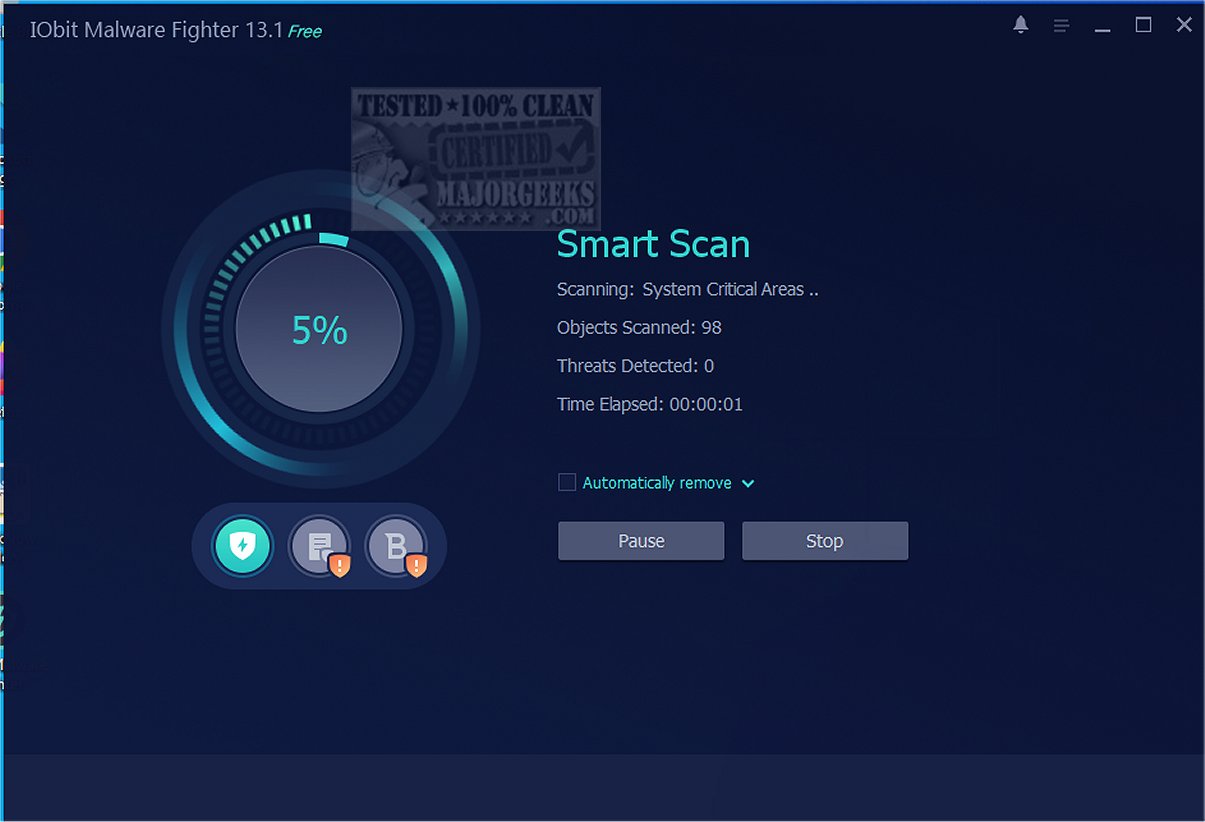
Task: Click the Time Elapsed 00:00:01 line
Action: (x=650, y=404)
